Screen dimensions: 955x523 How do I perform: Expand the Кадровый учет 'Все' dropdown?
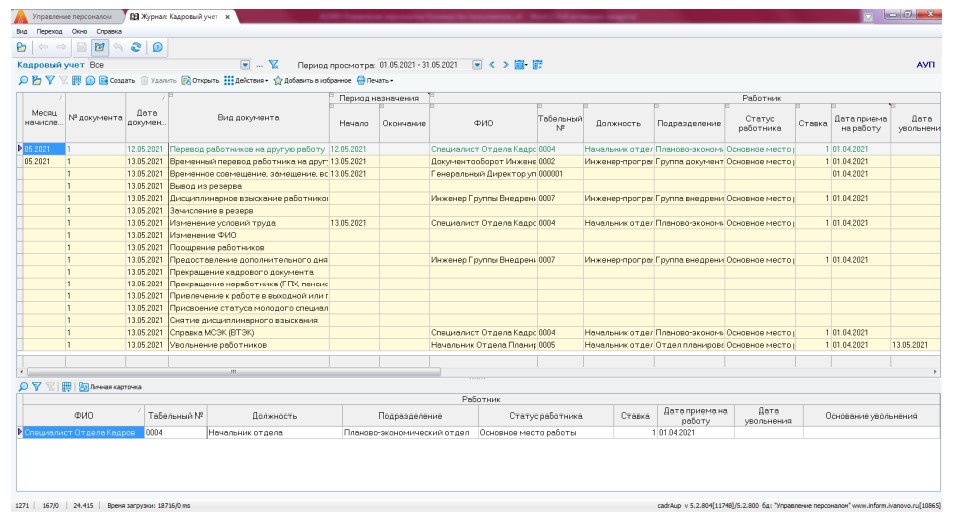(x=246, y=64)
